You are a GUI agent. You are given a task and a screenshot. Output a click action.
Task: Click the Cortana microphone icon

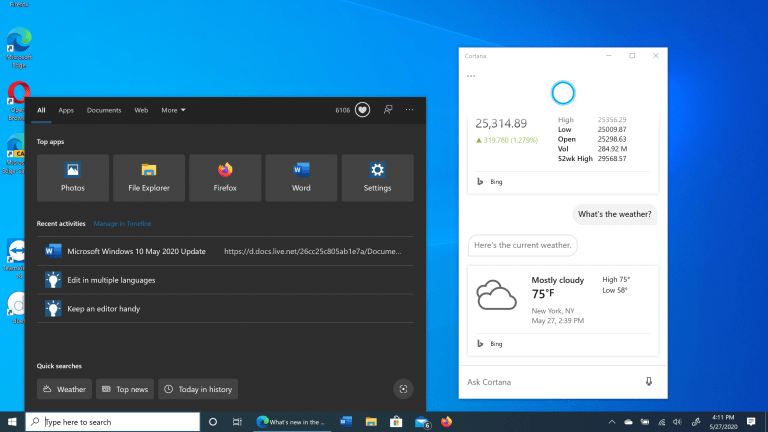pyautogui.click(x=648, y=382)
